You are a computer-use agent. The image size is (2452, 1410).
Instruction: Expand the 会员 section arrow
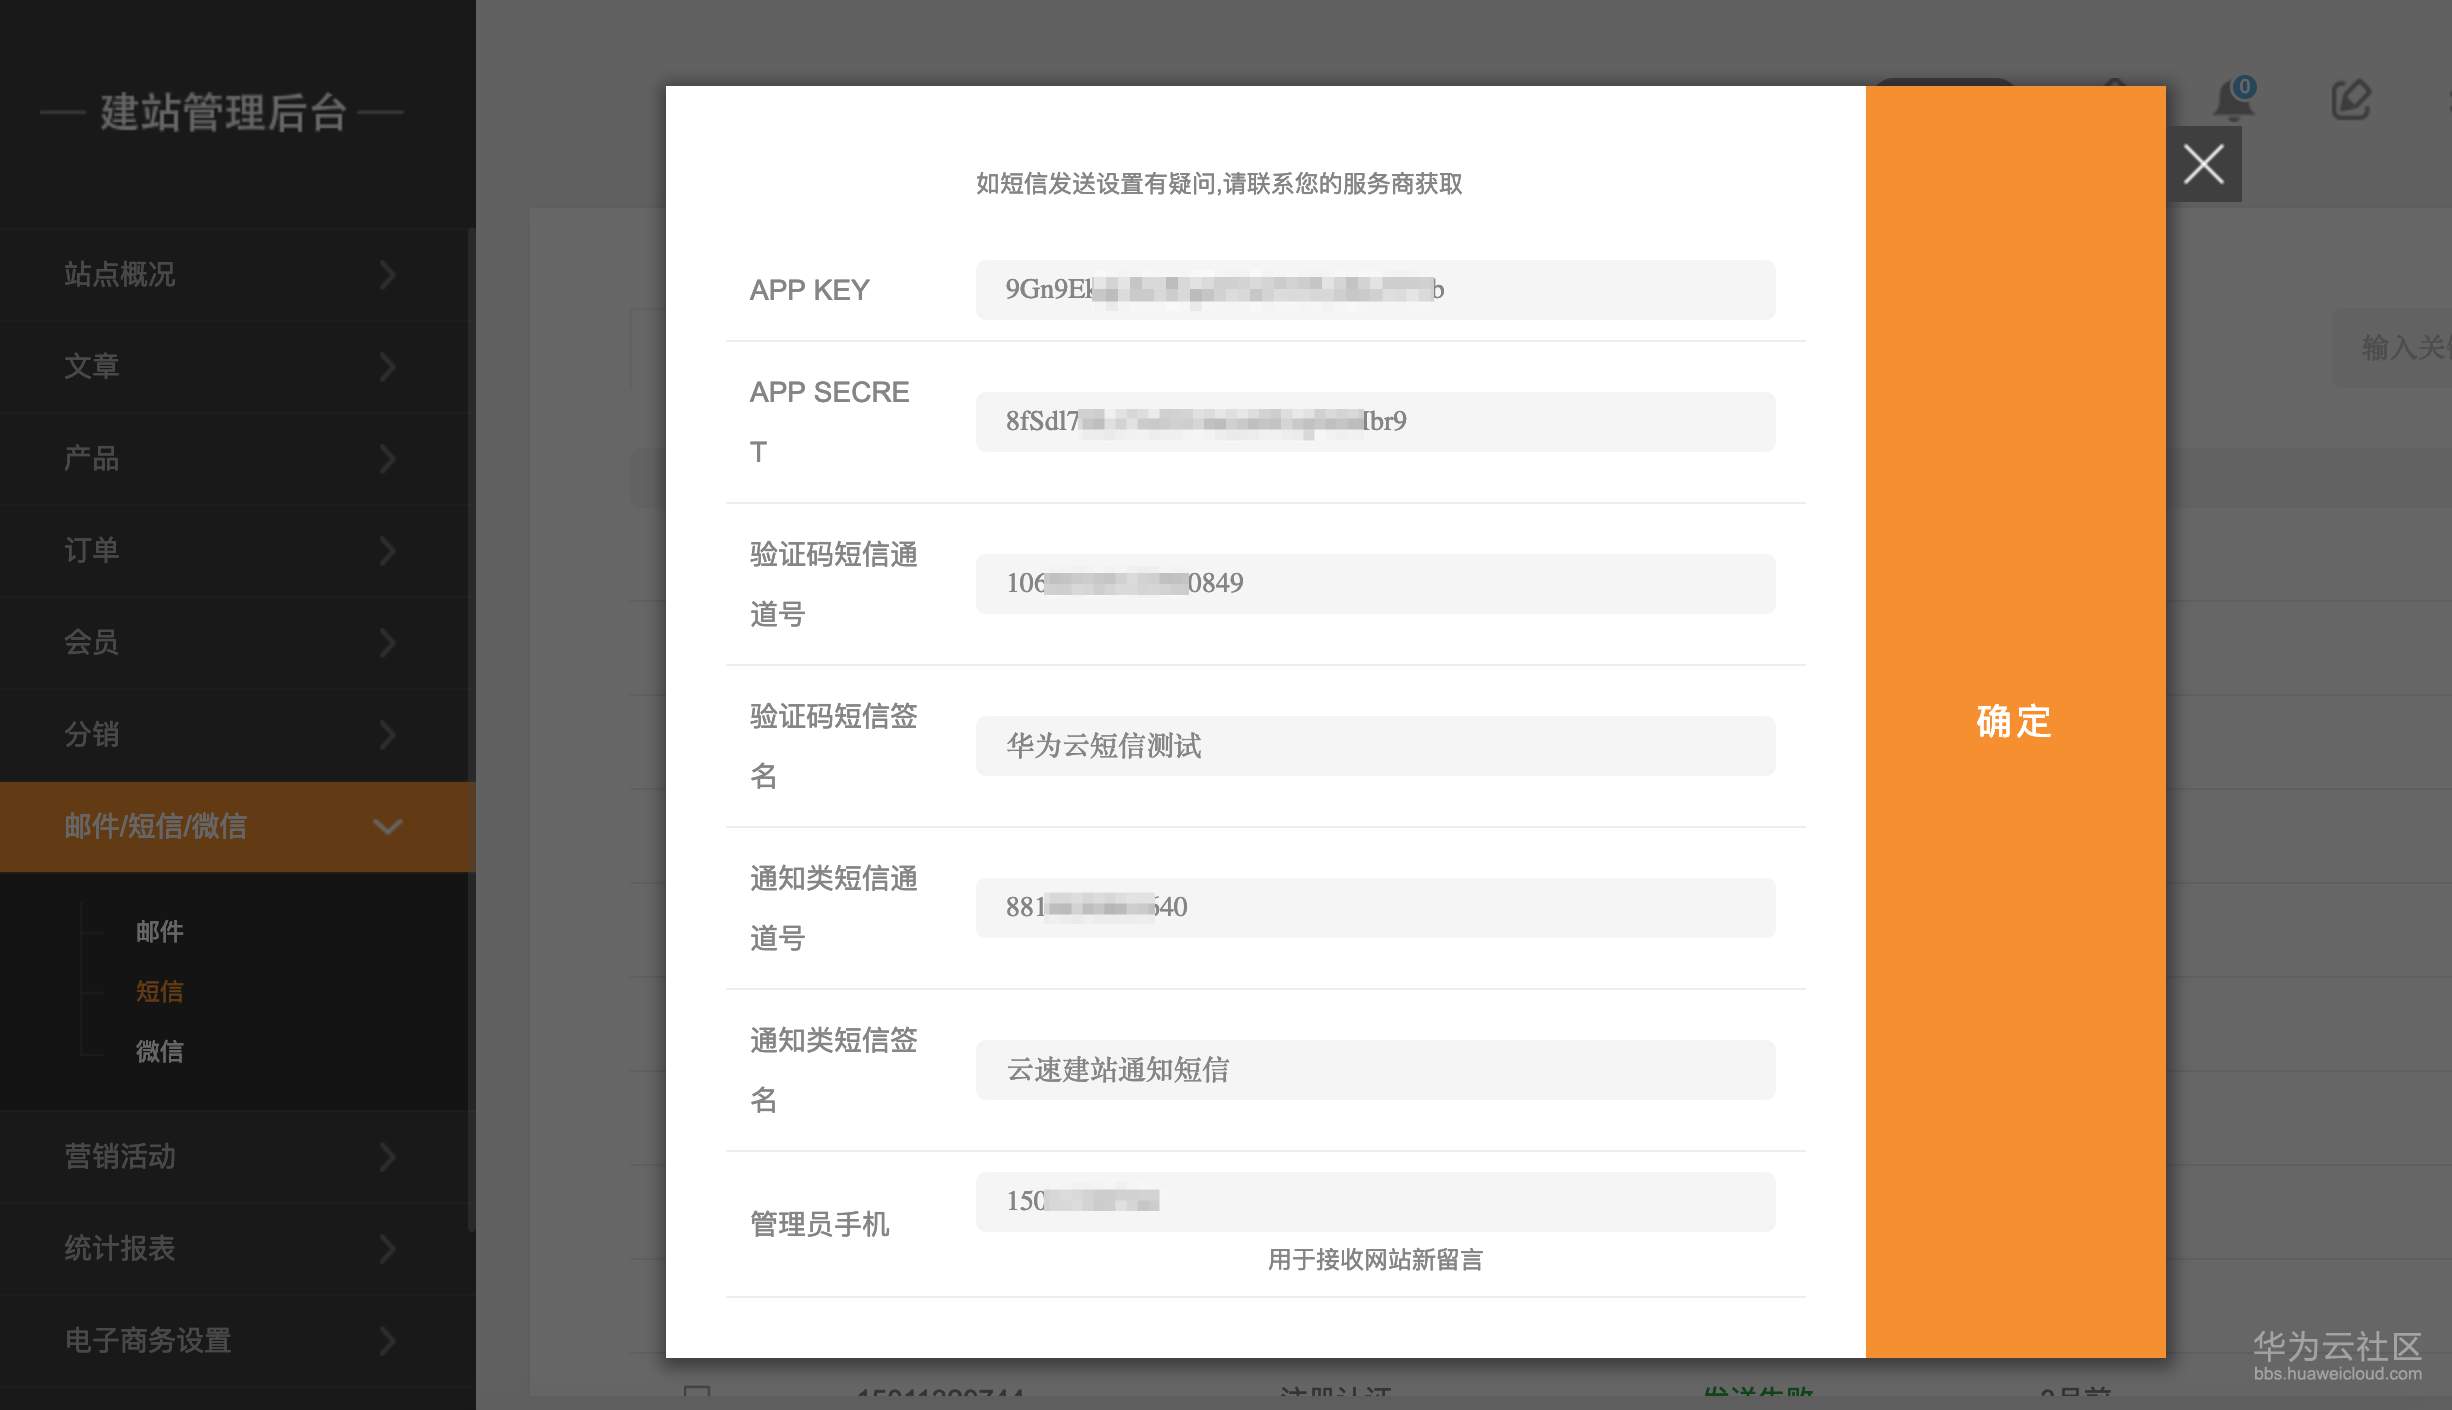(x=388, y=643)
